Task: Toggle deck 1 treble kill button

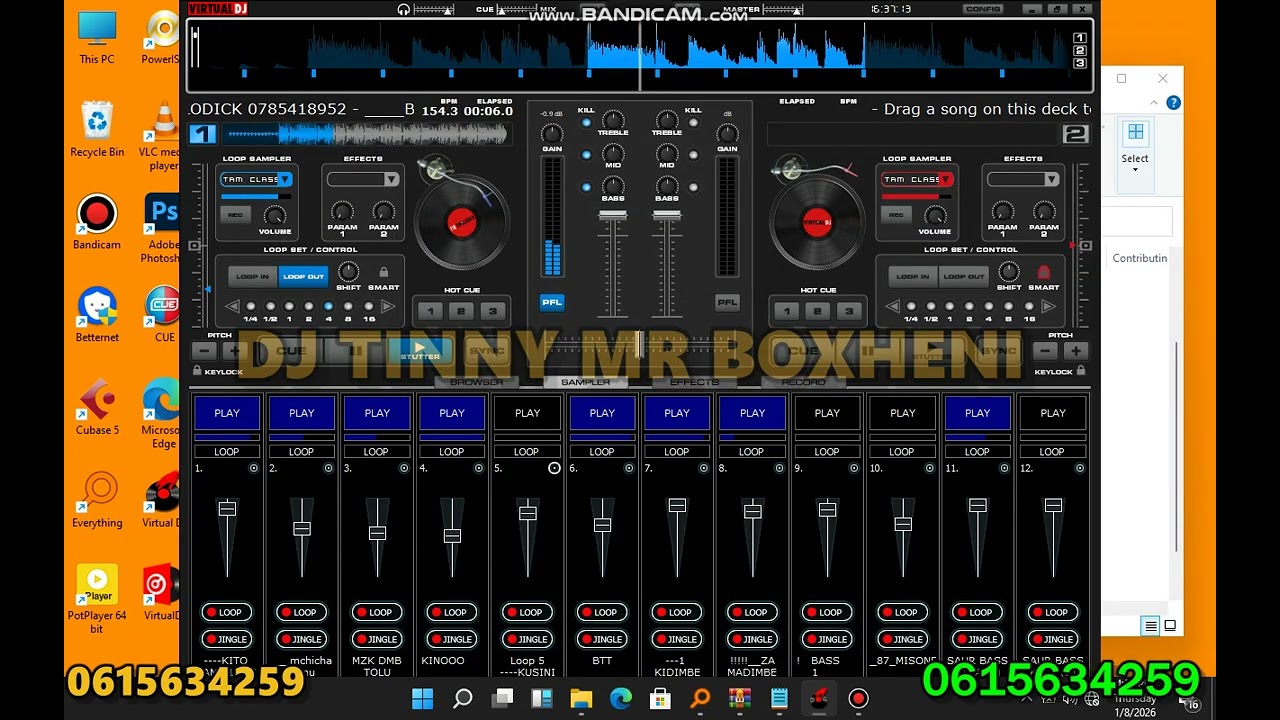Action: [586, 123]
